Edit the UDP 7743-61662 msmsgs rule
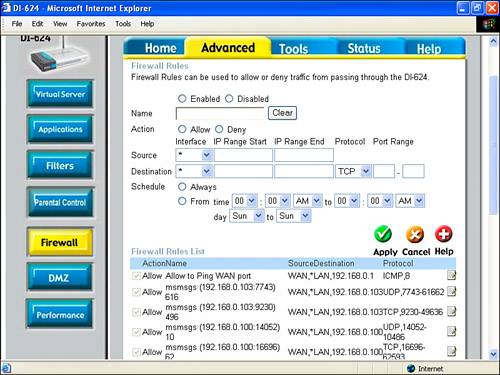500x375 pixels. [x=451, y=292]
